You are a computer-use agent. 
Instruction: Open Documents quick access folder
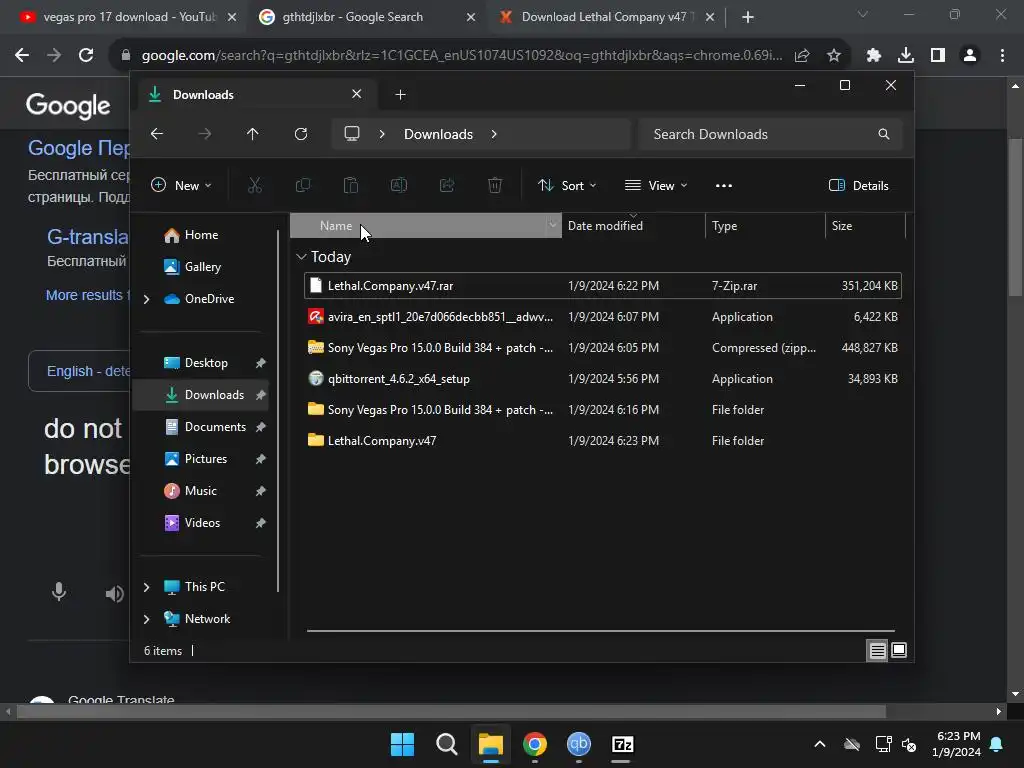click(215, 426)
